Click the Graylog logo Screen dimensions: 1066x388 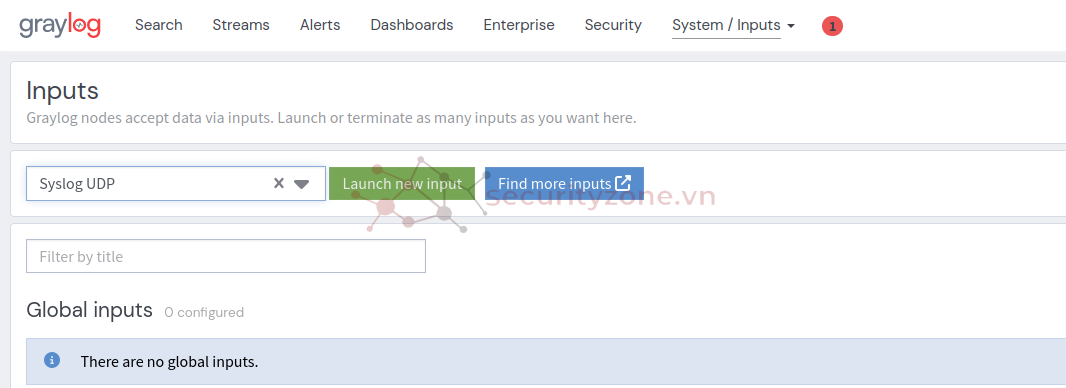point(60,26)
